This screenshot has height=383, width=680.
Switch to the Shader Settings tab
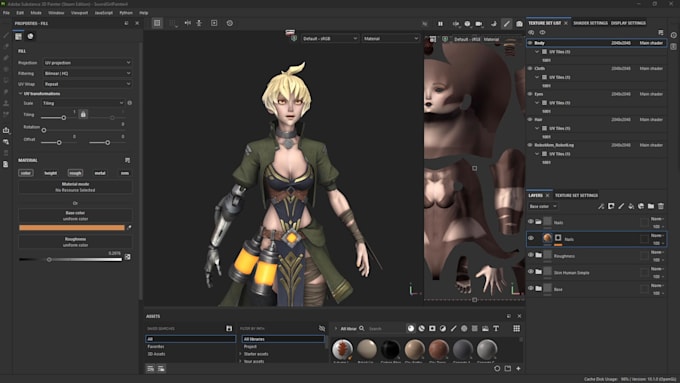(590, 23)
